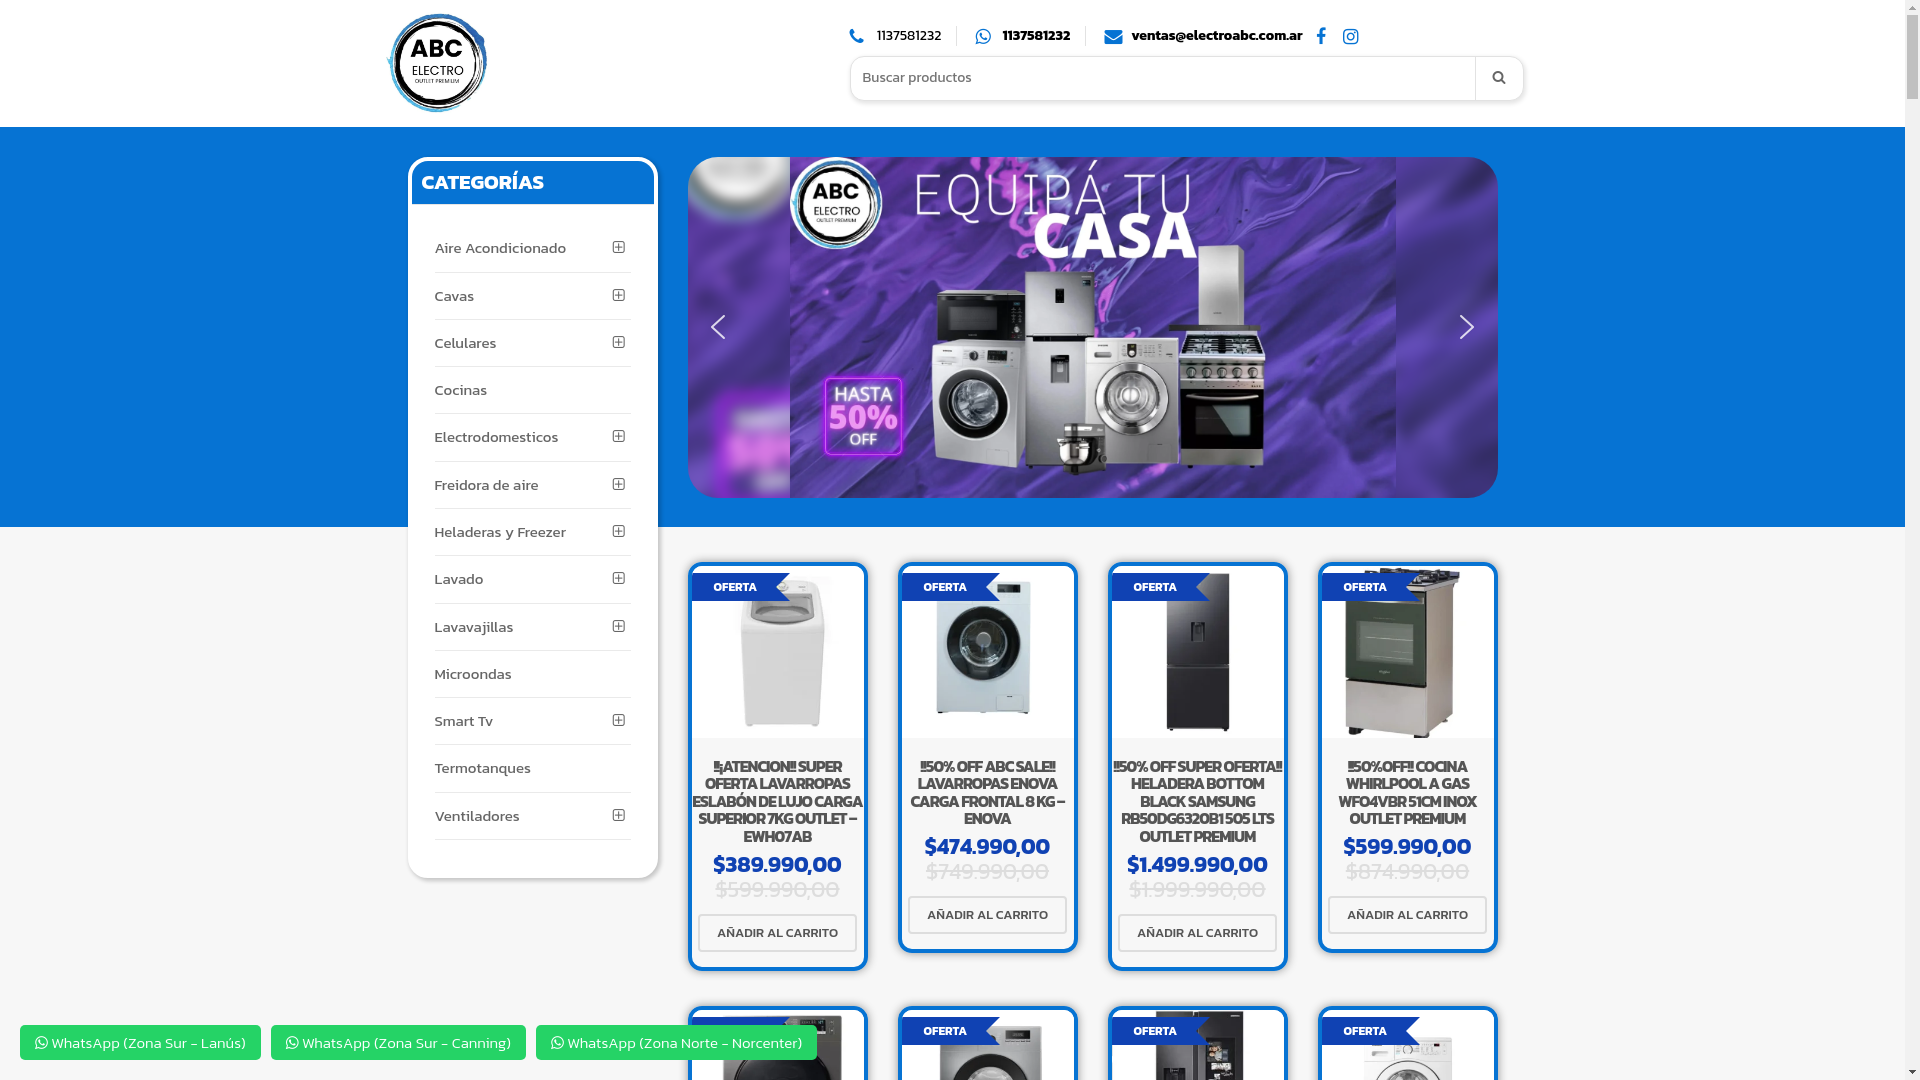Click inside Buscar productos search field
The width and height of the screenshot is (1920, 1080).
tap(1162, 78)
